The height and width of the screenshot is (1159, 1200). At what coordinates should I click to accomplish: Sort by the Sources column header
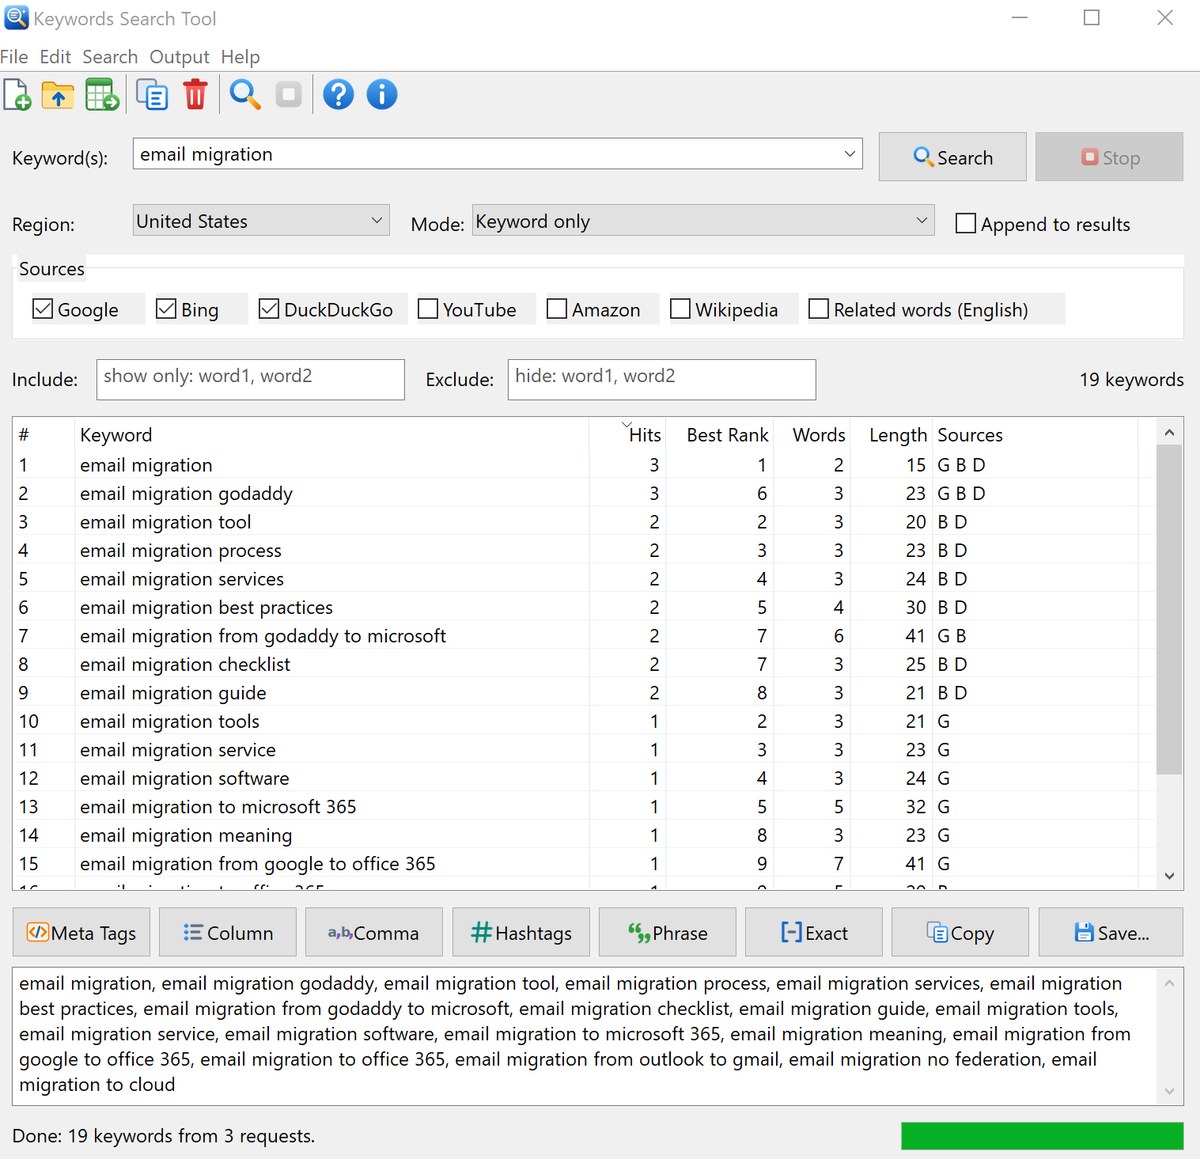pos(1035,435)
